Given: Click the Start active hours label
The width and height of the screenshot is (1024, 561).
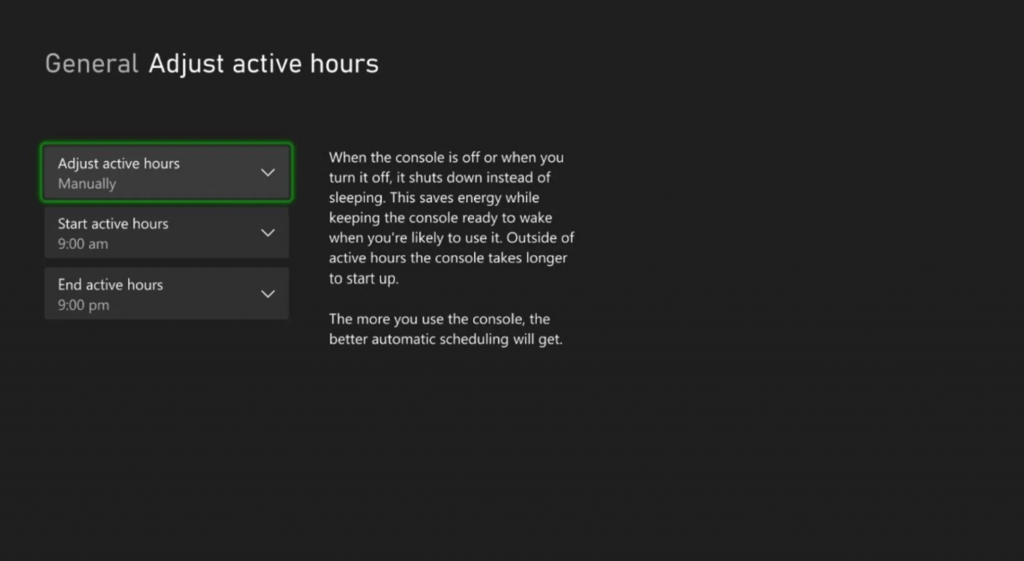Looking at the screenshot, I should (113, 224).
